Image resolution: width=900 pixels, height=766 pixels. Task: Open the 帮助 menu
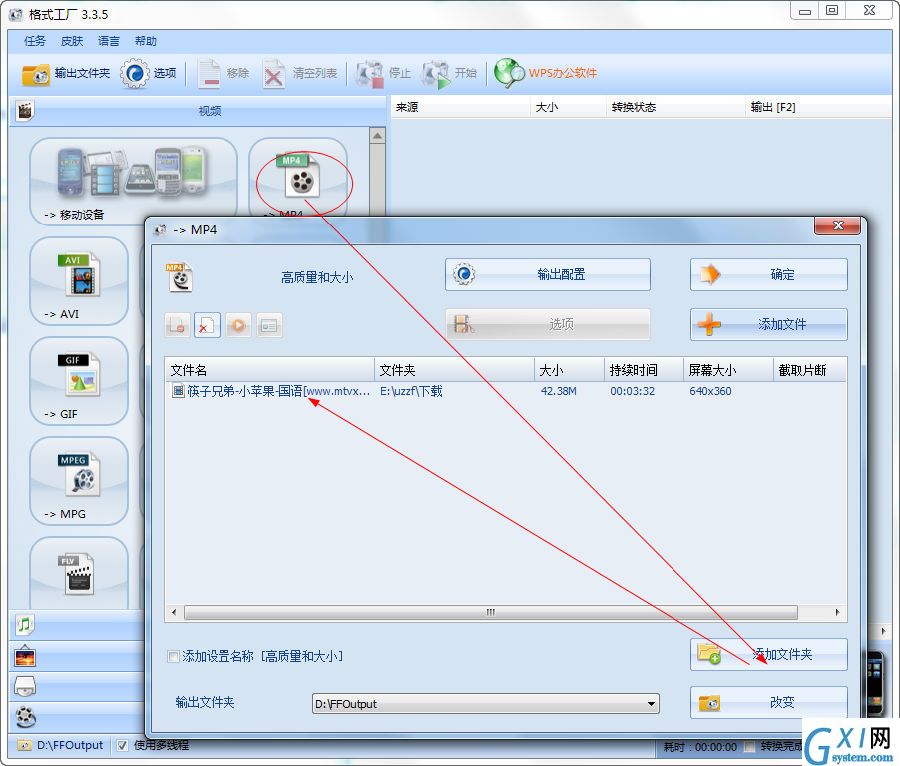pyautogui.click(x=145, y=41)
